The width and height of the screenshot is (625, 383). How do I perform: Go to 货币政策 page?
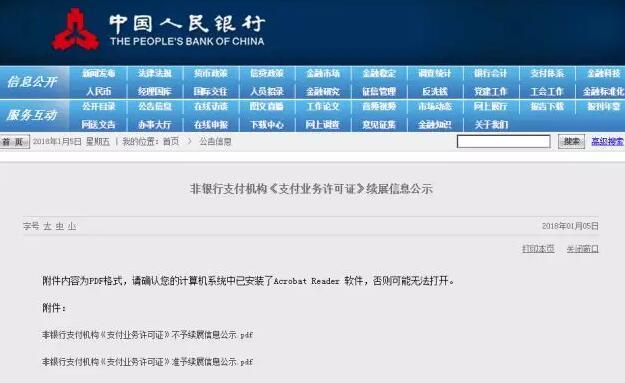tap(211, 73)
